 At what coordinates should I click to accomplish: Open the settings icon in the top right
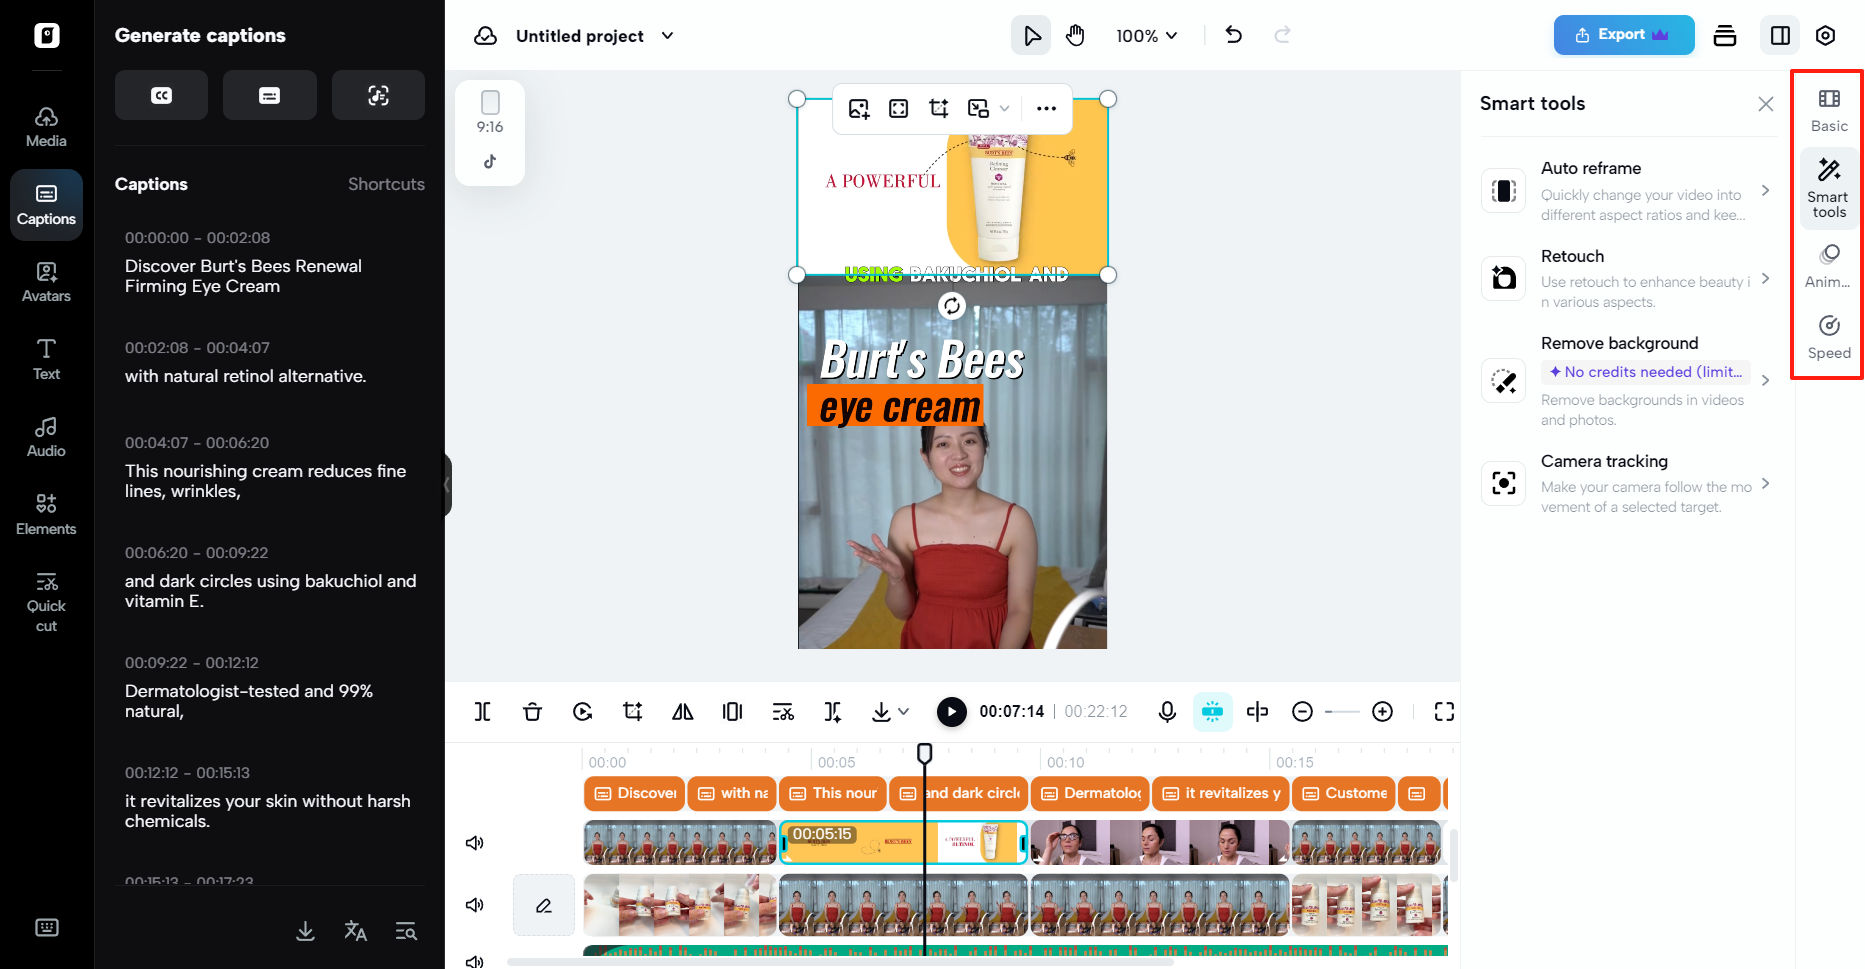click(x=1825, y=36)
